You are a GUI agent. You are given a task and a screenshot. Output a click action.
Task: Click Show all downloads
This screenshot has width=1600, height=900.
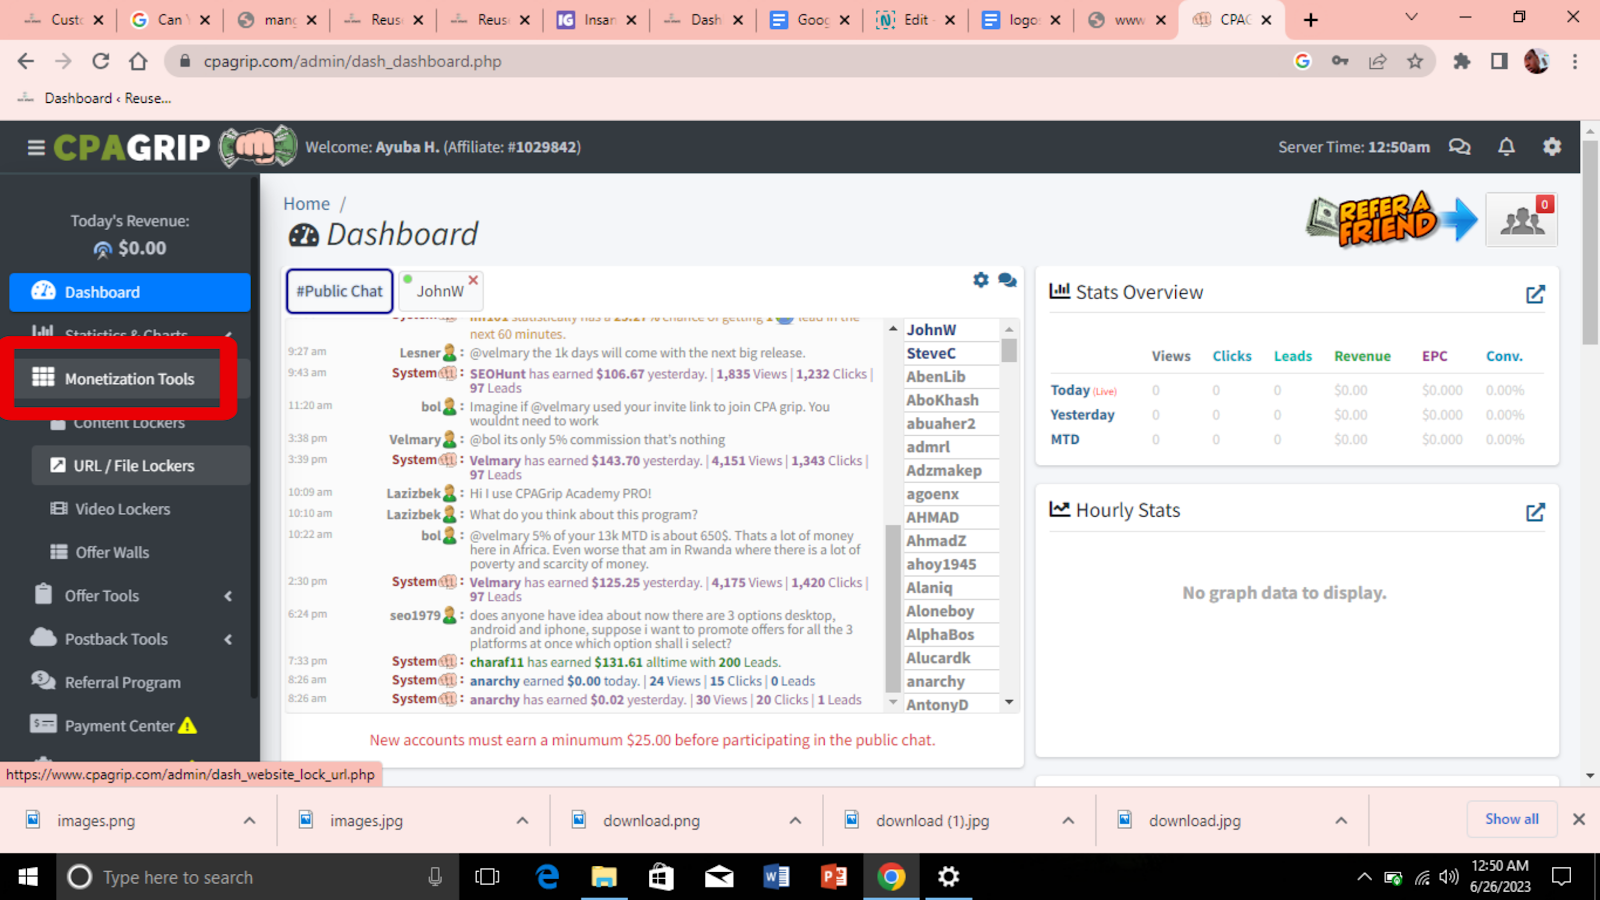pos(1511,819)
